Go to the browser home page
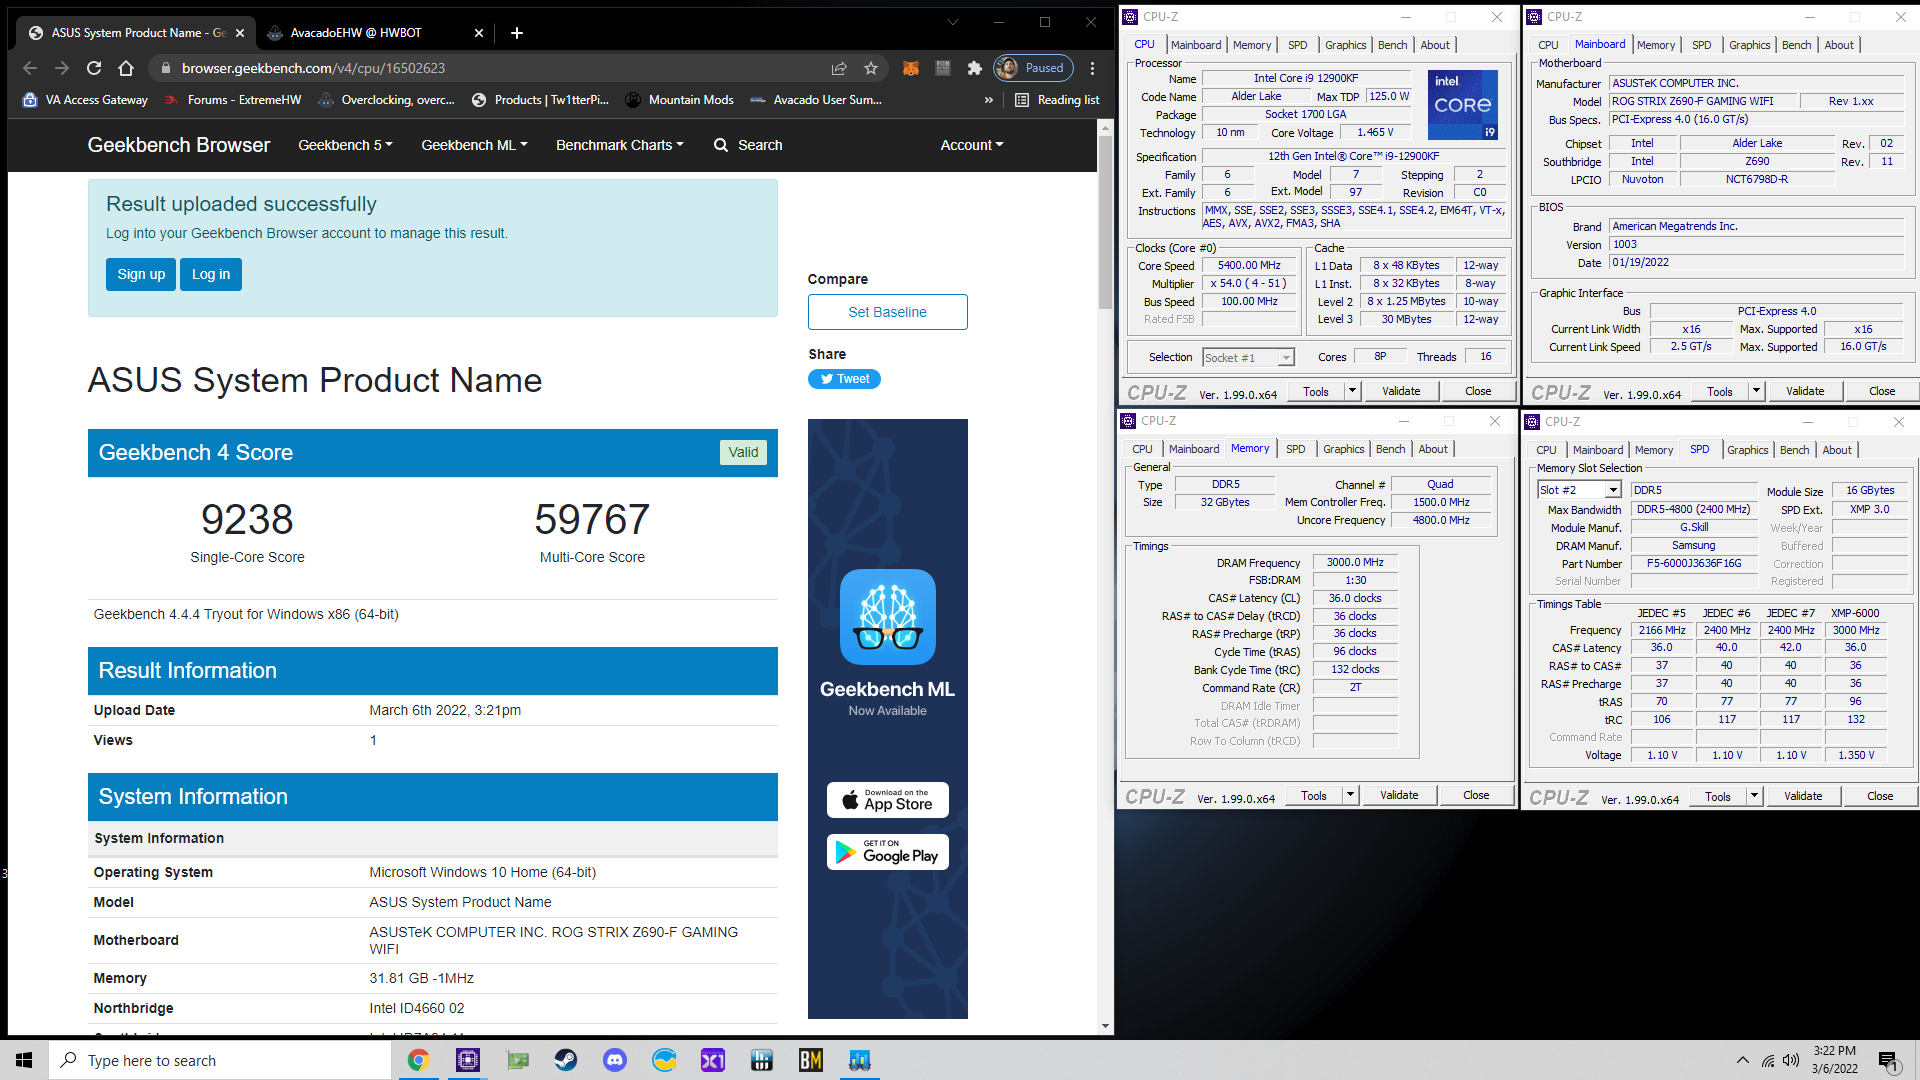Image resolution: width=1920 pixels, height=1080 pixels. point(126,68)
